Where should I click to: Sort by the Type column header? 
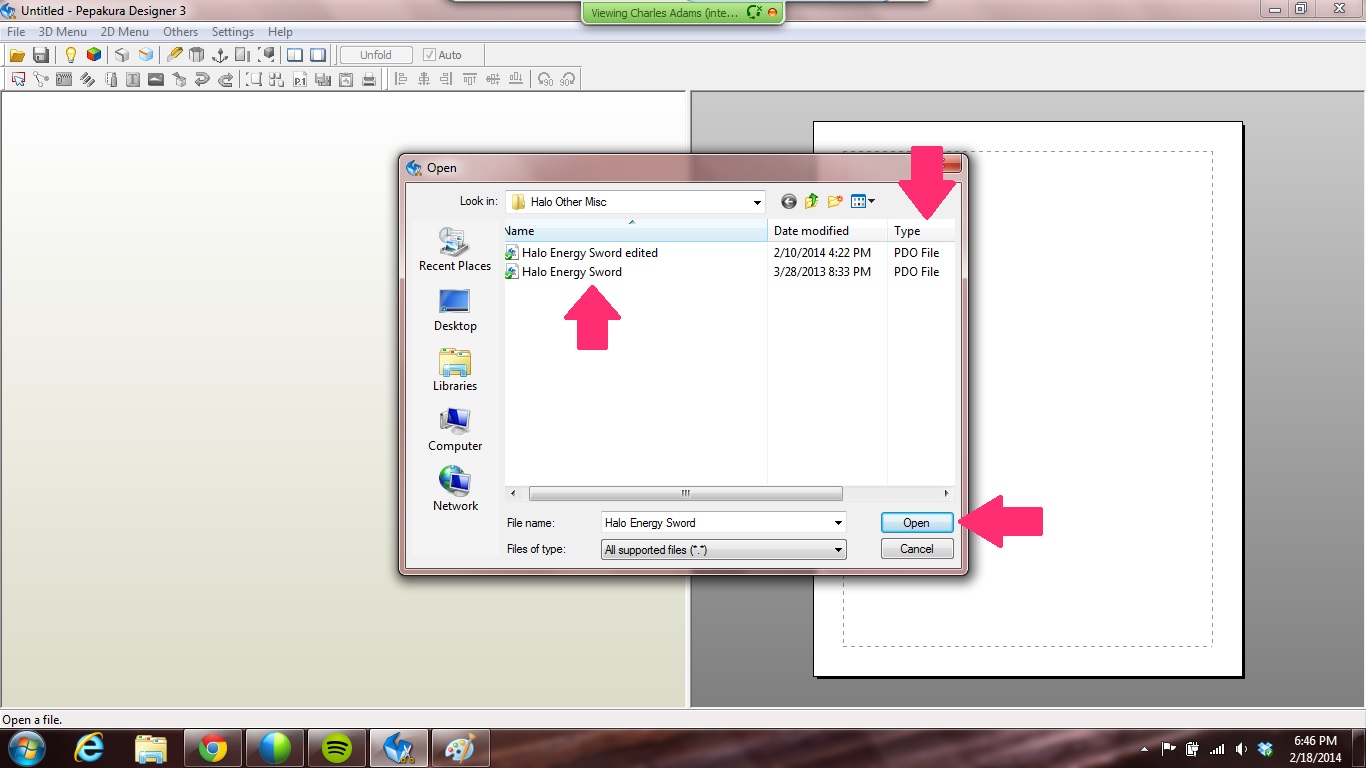tap(920, 231)
